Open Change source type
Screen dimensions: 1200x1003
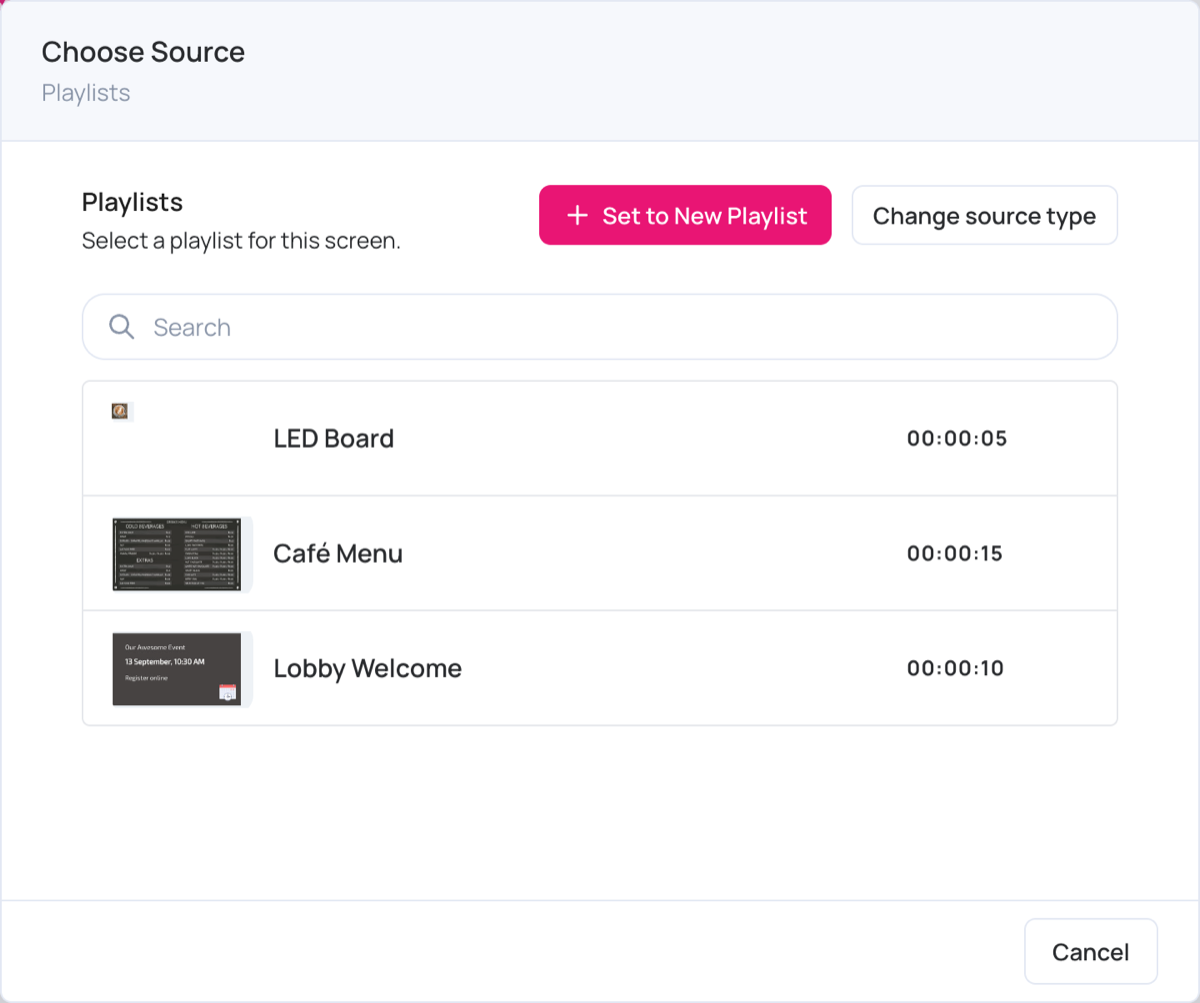pos(984,215)
